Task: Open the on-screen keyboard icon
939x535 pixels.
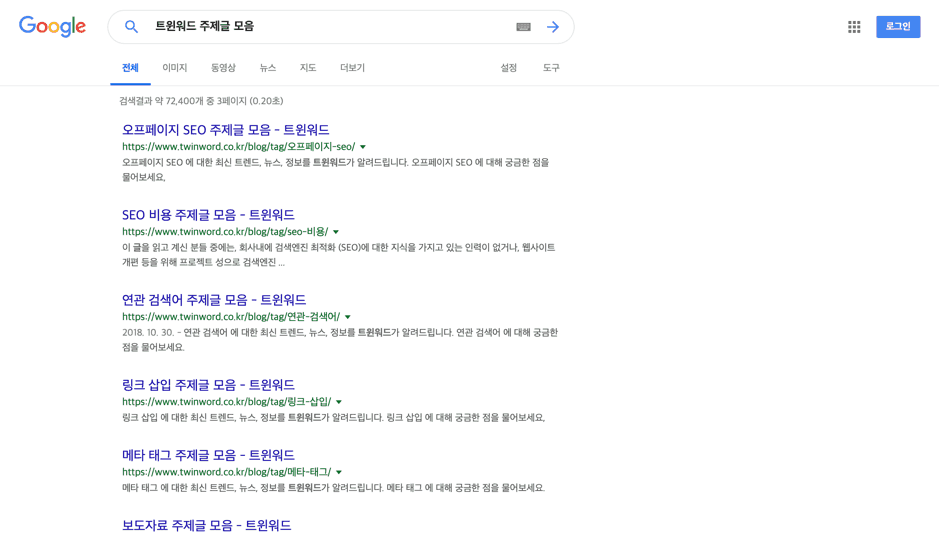Action: (x=523, y=26)
